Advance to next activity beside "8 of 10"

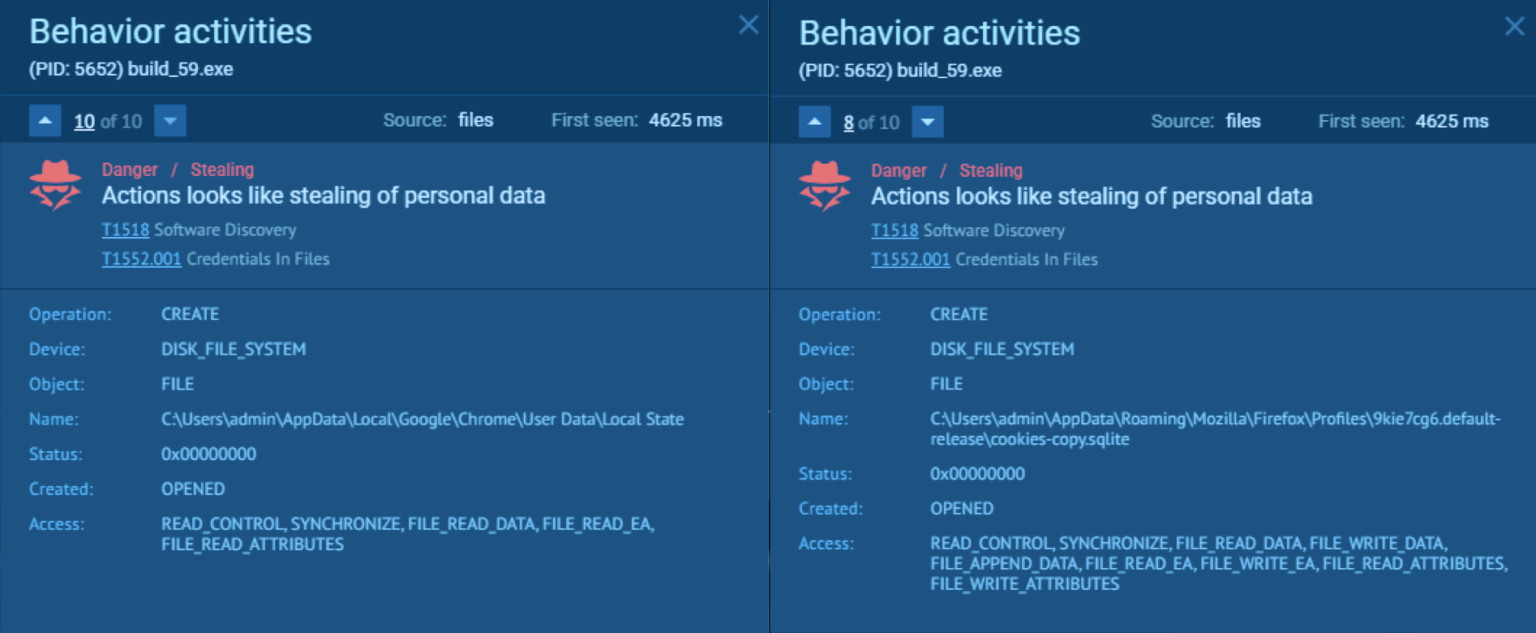tap(928, 122)
